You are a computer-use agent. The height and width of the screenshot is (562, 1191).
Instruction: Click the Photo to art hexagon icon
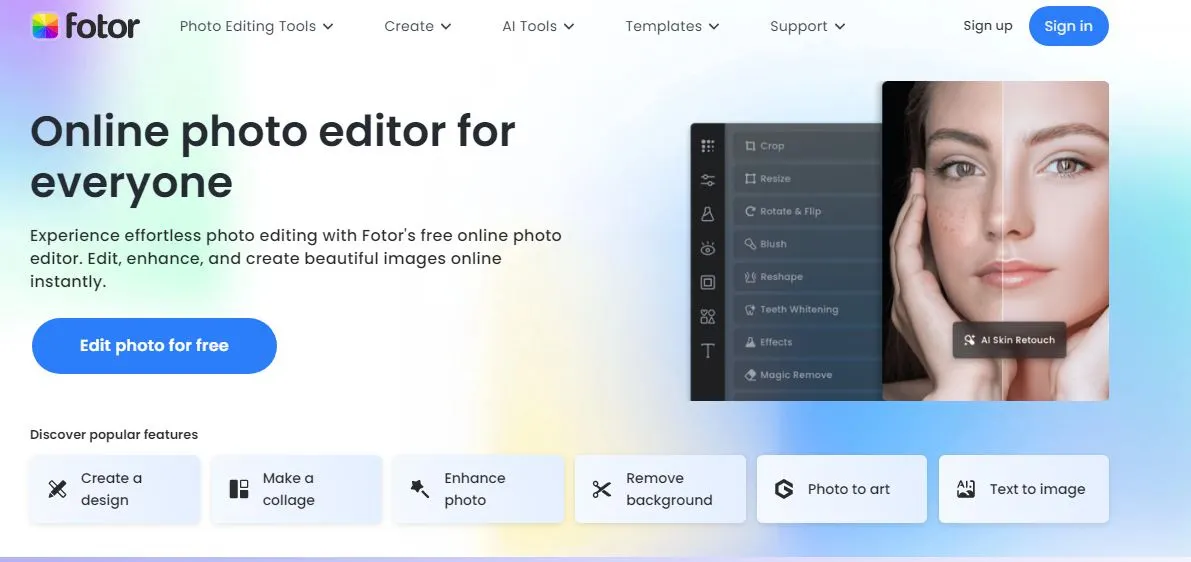coord(783,489)
